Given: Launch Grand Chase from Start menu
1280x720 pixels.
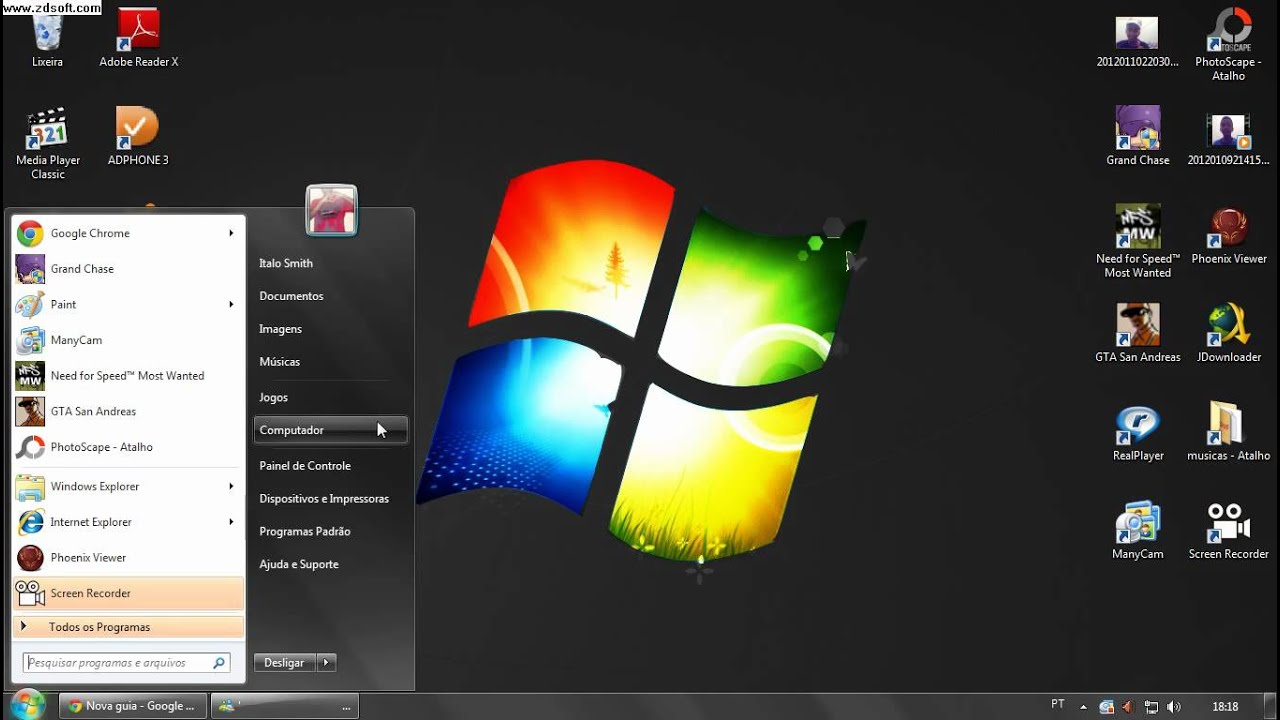Looking at the screenshot, I should point(128,269).
